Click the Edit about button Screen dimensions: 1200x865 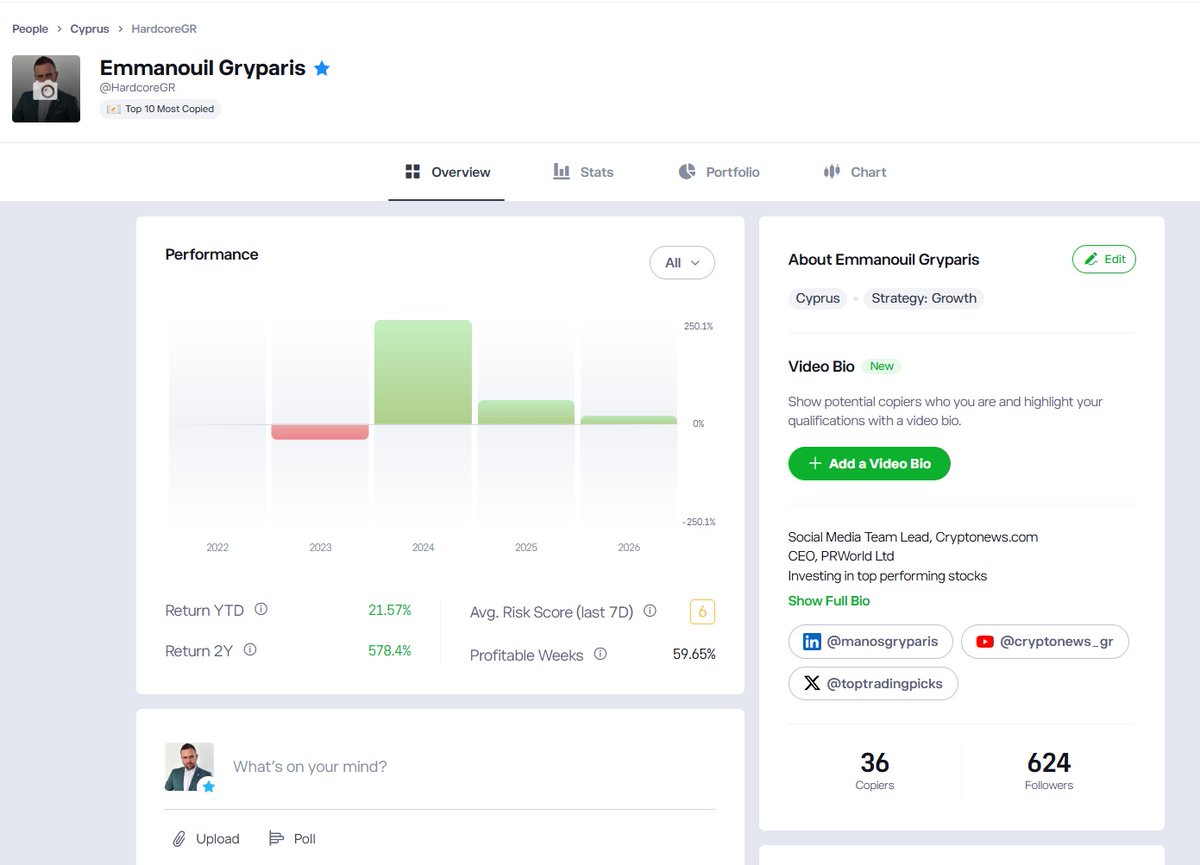point(1104,259)
